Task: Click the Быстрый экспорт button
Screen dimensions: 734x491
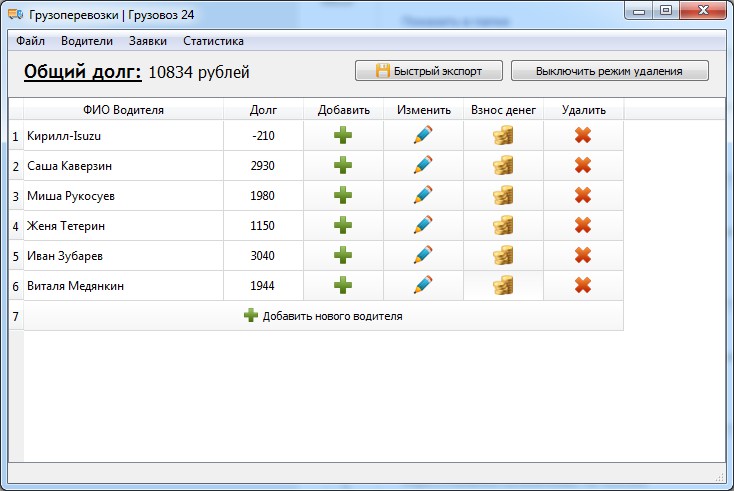Action: 429,71
